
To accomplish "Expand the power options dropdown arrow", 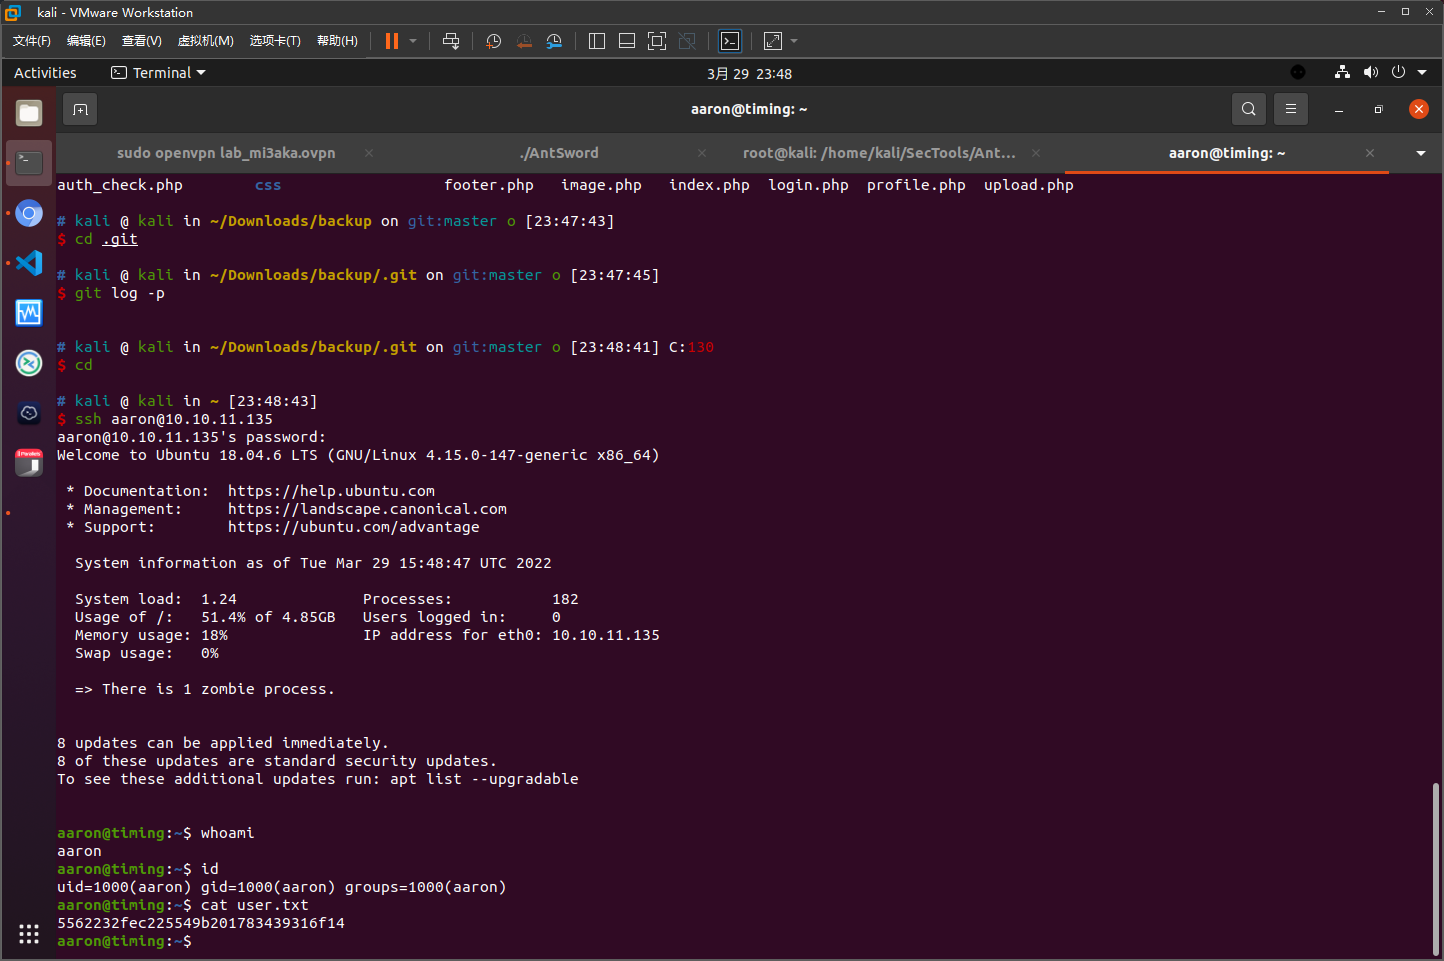I will tap(413, 41).
